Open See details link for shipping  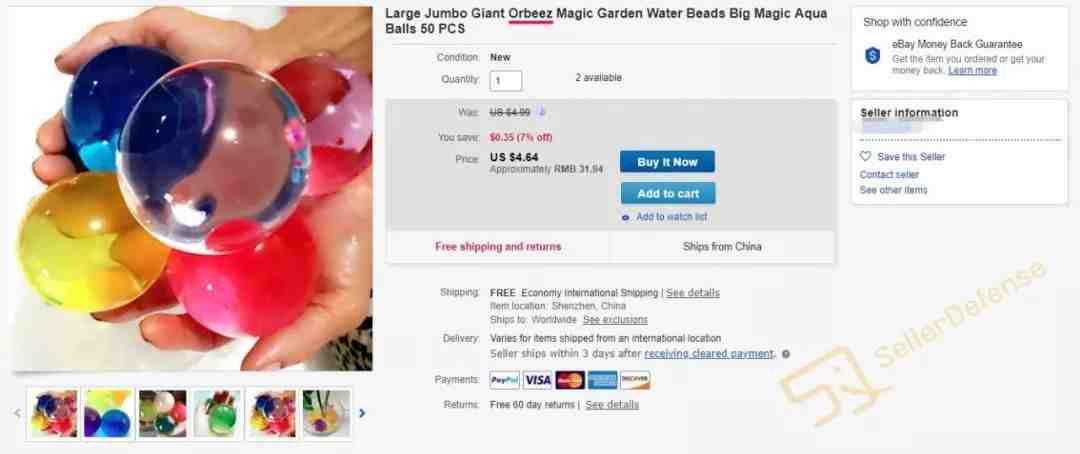click(692, 293)
